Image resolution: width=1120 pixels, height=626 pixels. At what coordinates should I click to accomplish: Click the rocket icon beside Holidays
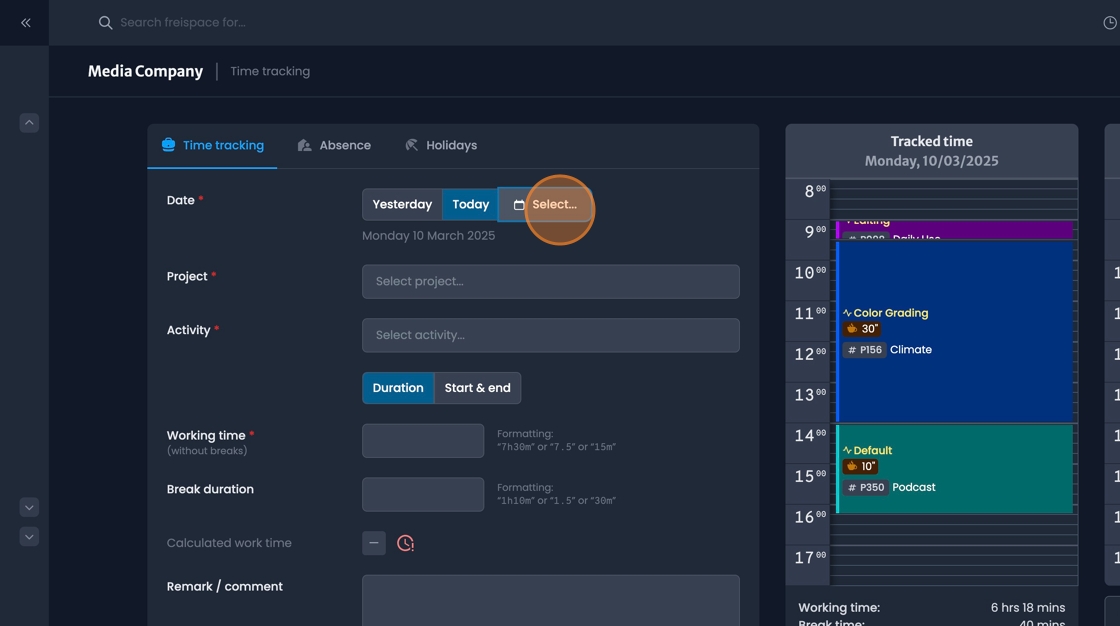(410, 144)
